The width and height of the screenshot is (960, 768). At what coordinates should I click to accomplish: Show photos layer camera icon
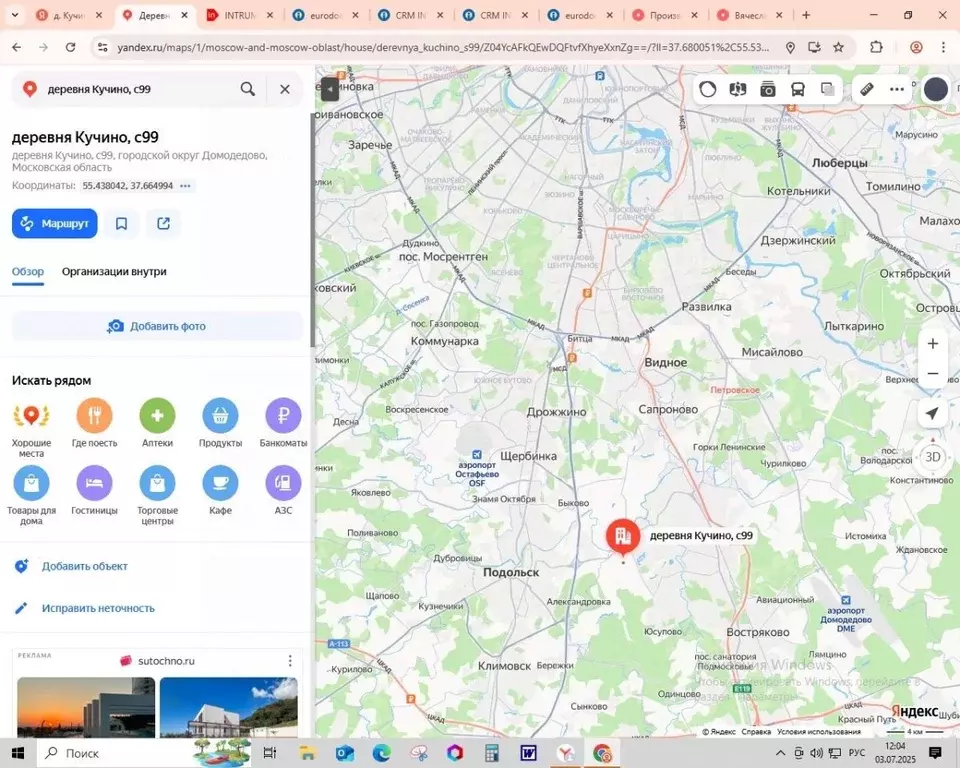[x=768, y=89]
